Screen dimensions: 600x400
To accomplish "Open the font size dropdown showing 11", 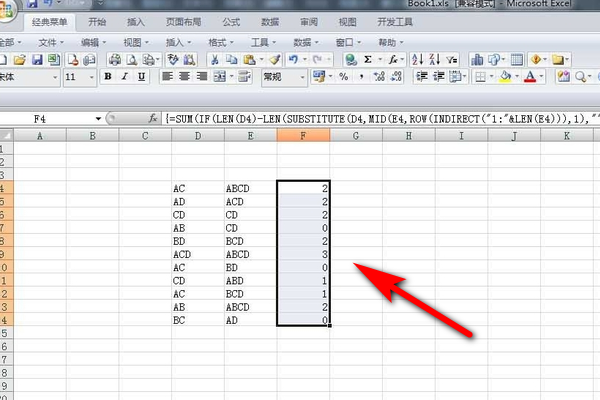I will (x=92, y=77).
